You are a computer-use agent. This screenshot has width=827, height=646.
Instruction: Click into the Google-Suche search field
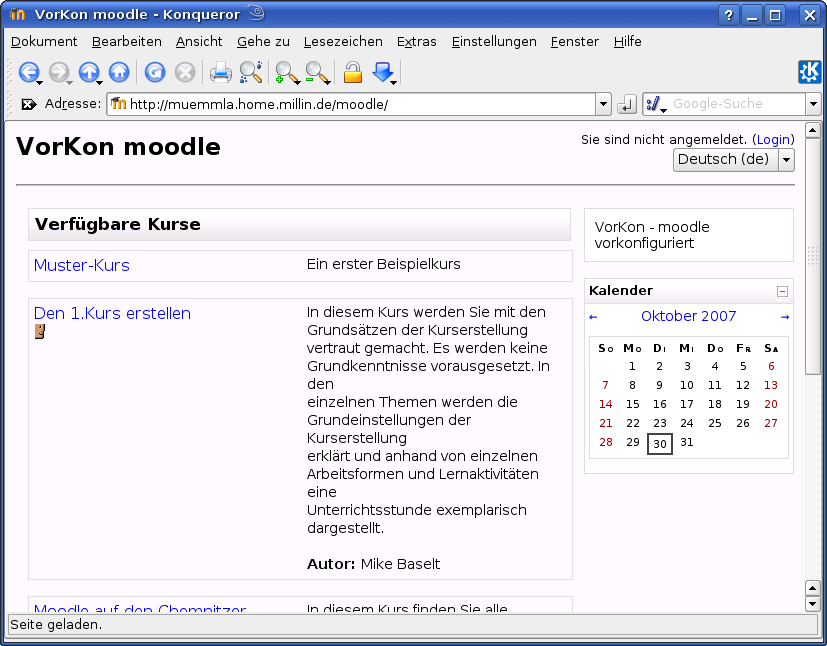coord(737,104)
